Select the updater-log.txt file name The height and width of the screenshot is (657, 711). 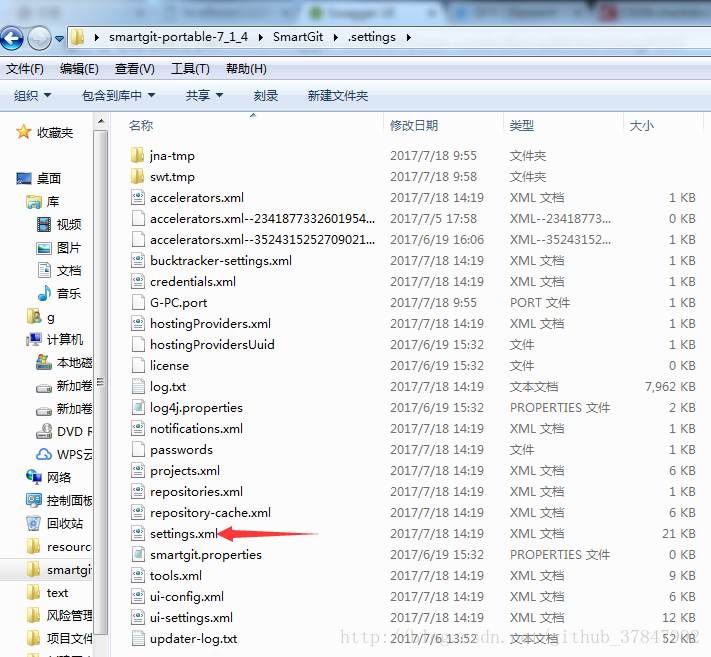click(x=193, y=639)
